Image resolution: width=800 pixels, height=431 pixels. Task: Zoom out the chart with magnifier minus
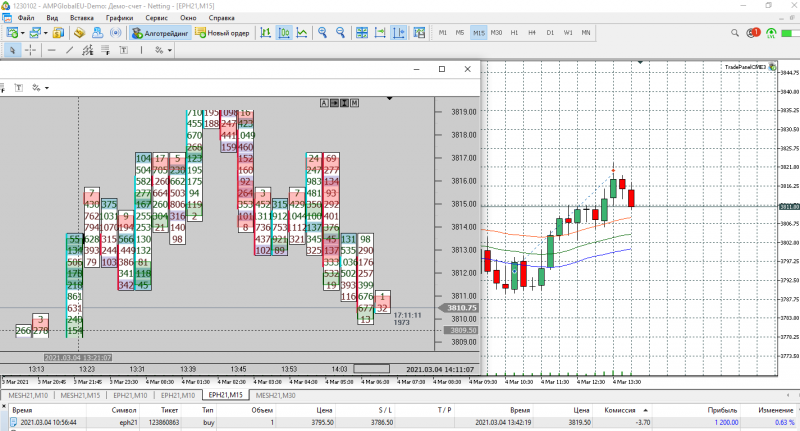tap(340, 33)
